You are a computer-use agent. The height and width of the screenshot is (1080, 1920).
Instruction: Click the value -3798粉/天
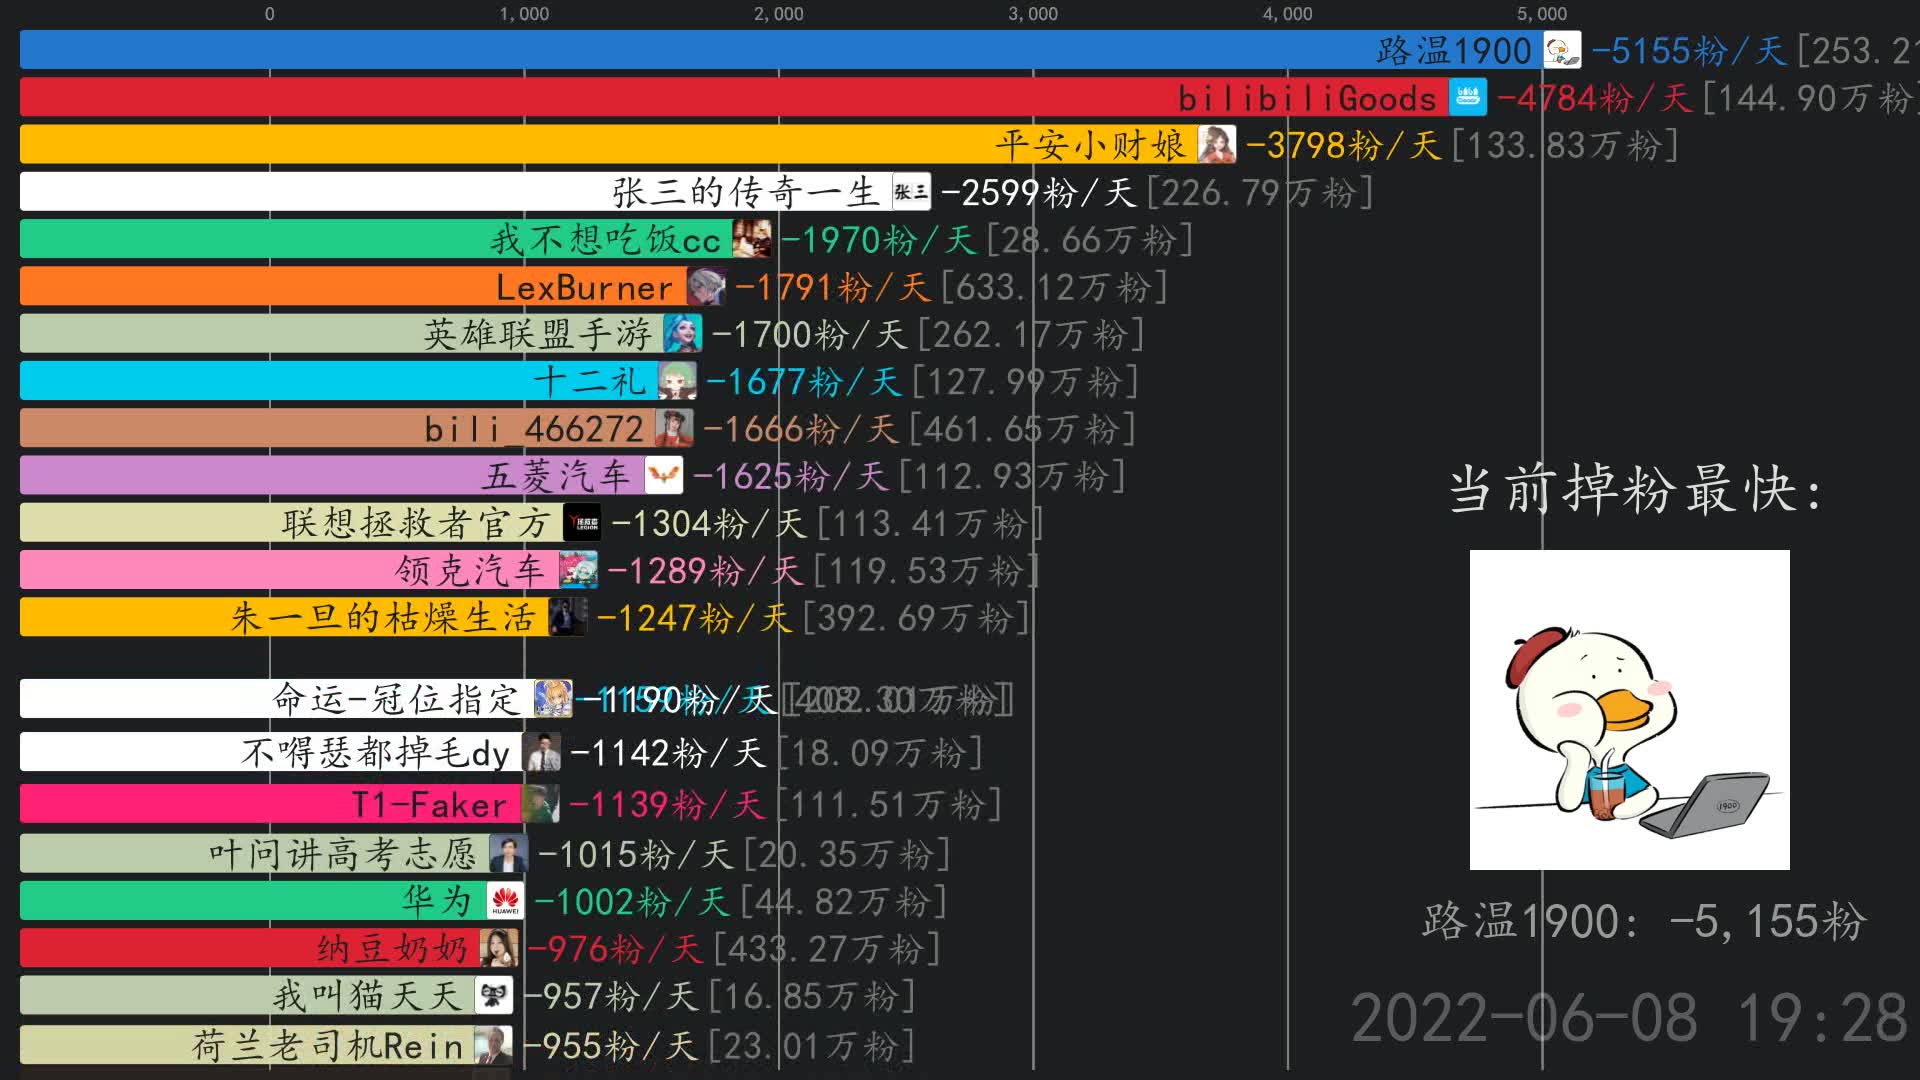tap(1343, 146)
